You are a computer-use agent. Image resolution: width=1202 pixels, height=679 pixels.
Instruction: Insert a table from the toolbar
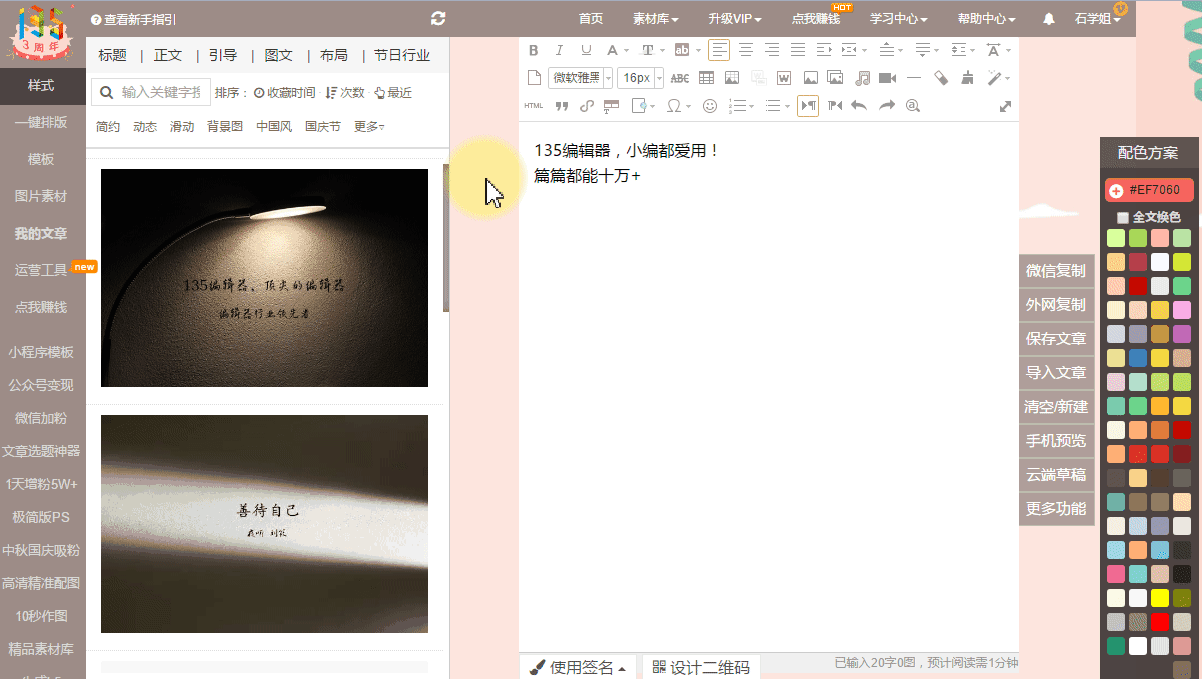coord(706,78)
